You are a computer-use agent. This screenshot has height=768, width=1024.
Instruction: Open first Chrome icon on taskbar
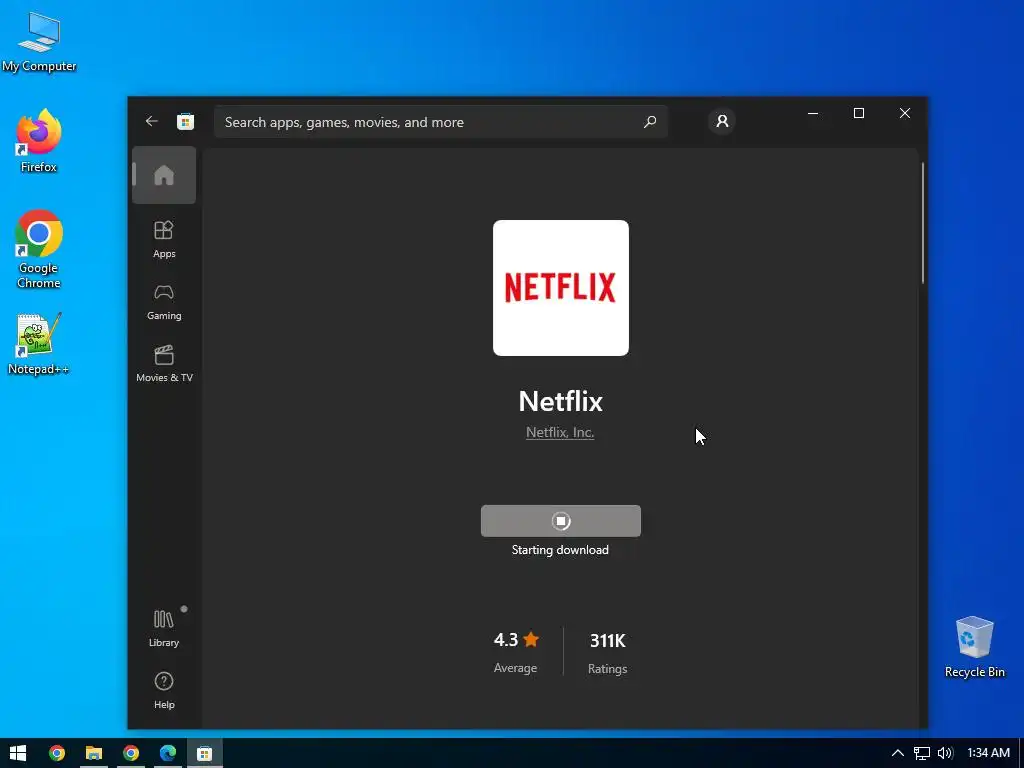click(x=57, y=753)
